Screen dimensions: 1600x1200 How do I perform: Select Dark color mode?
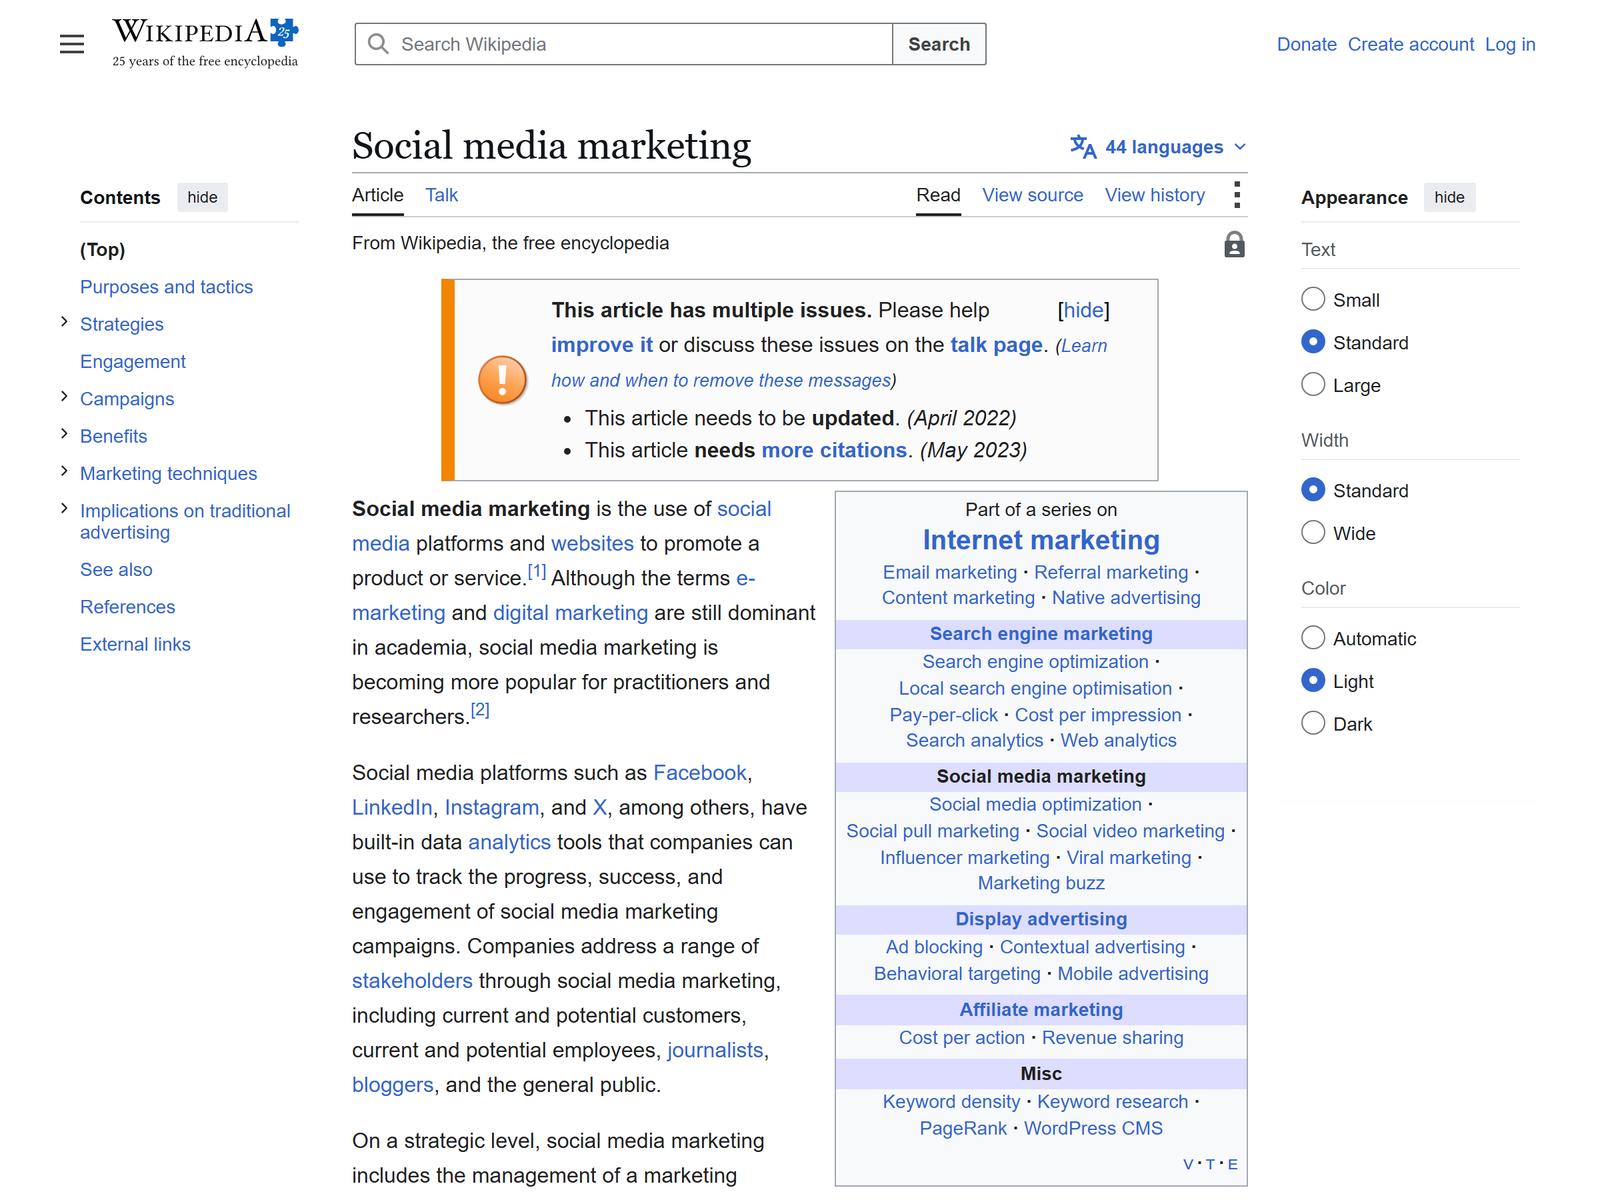pos(1313,723)
